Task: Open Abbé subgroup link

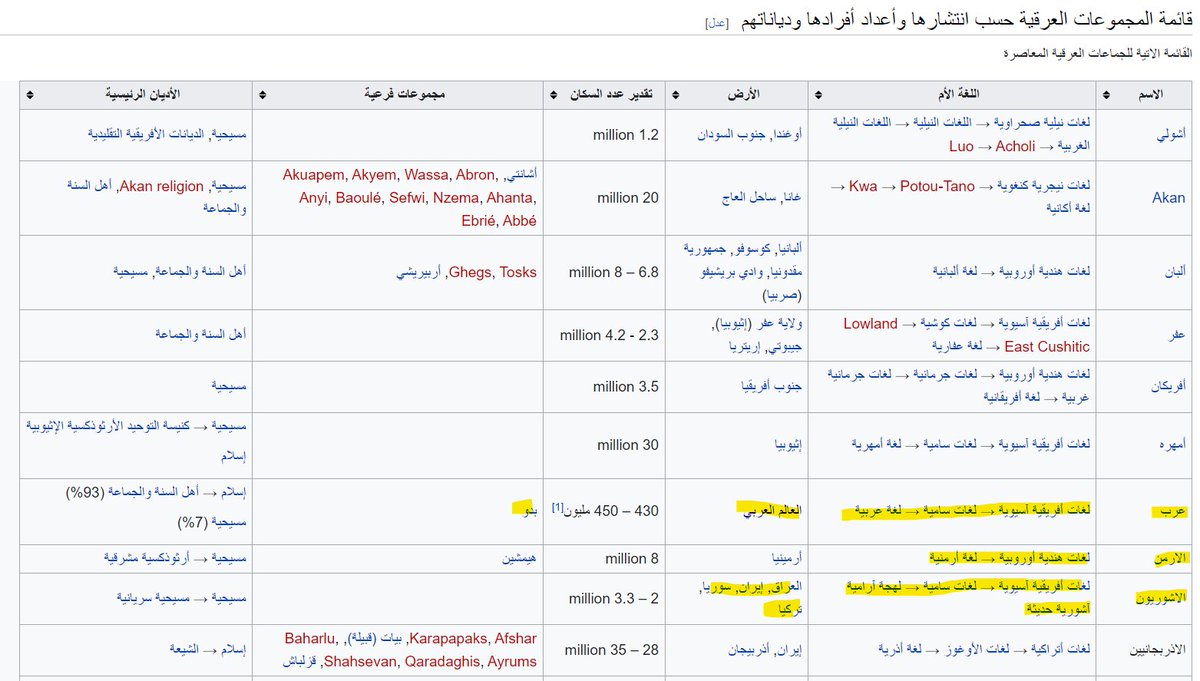Action: point(519,221)
